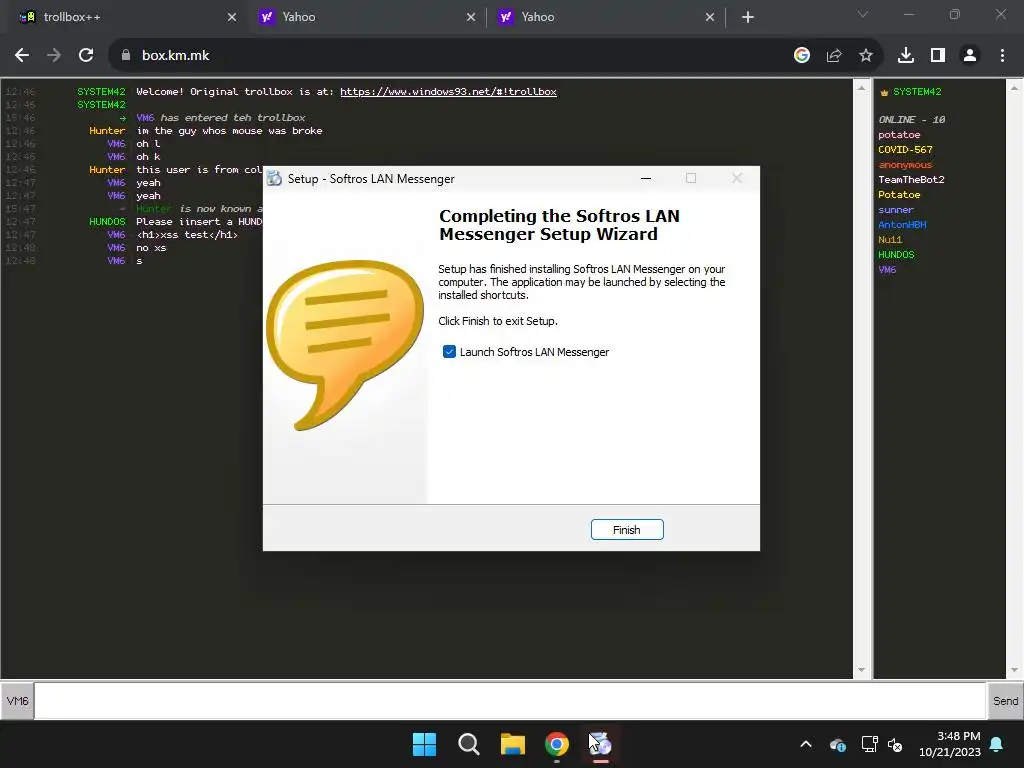Open a new browser tab
This screenshot has height=768, width=1024.
(x=748, y=17)
